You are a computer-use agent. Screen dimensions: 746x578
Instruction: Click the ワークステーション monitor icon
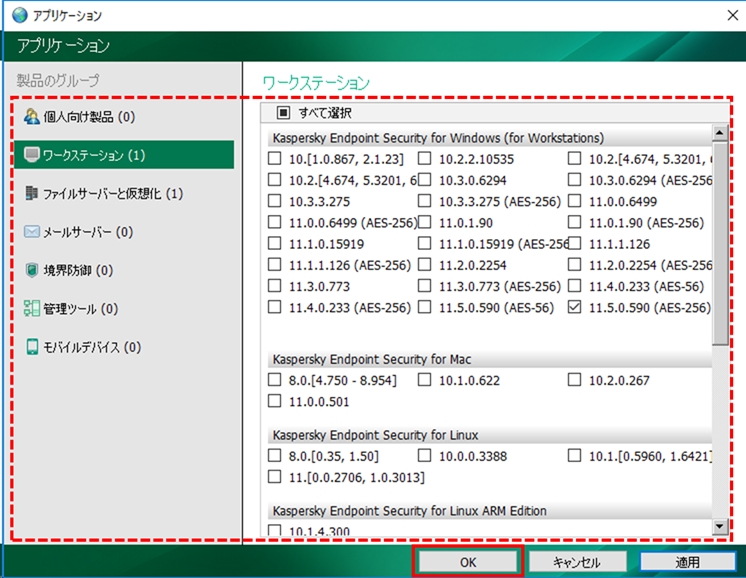tap(31, 155)
